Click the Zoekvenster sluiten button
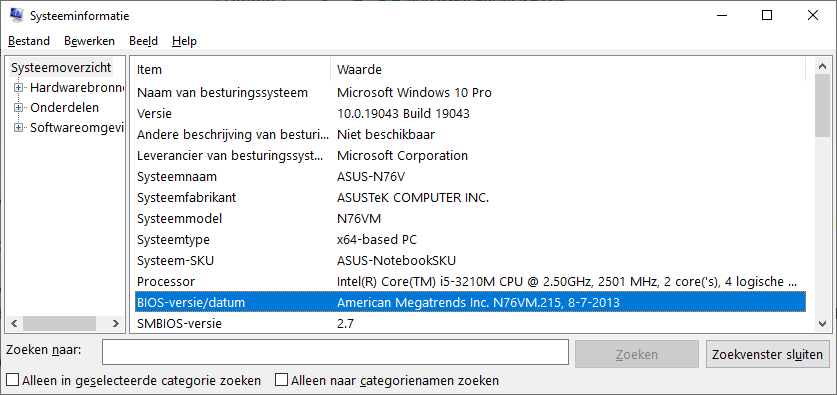This screenshot has height=395, width=837. 768,354
